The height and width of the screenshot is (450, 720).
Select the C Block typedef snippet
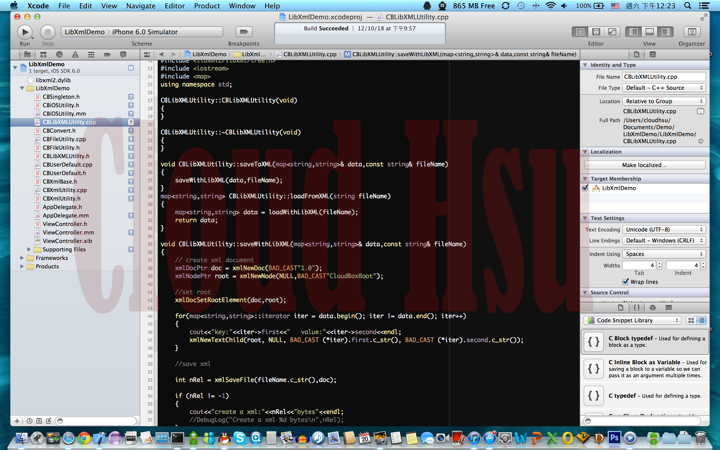coord(644,342)
